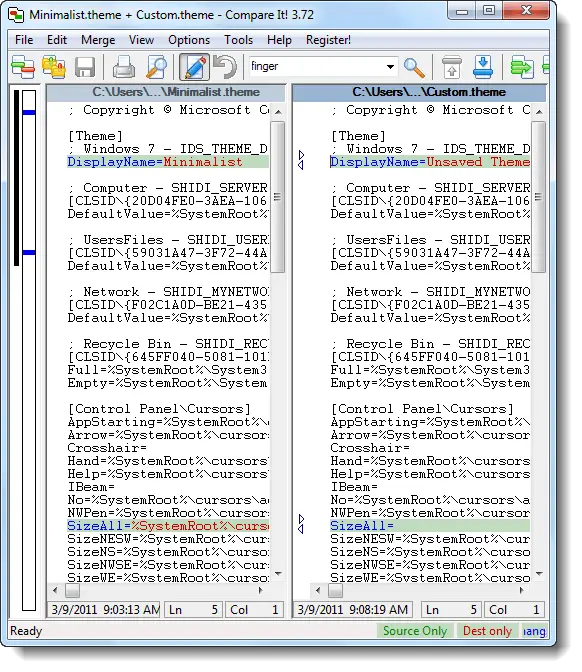The width and height of the screenshot is (582, 672).
Task: Click 'Crosshair=' line in left pane
Action: coord(107,448)
